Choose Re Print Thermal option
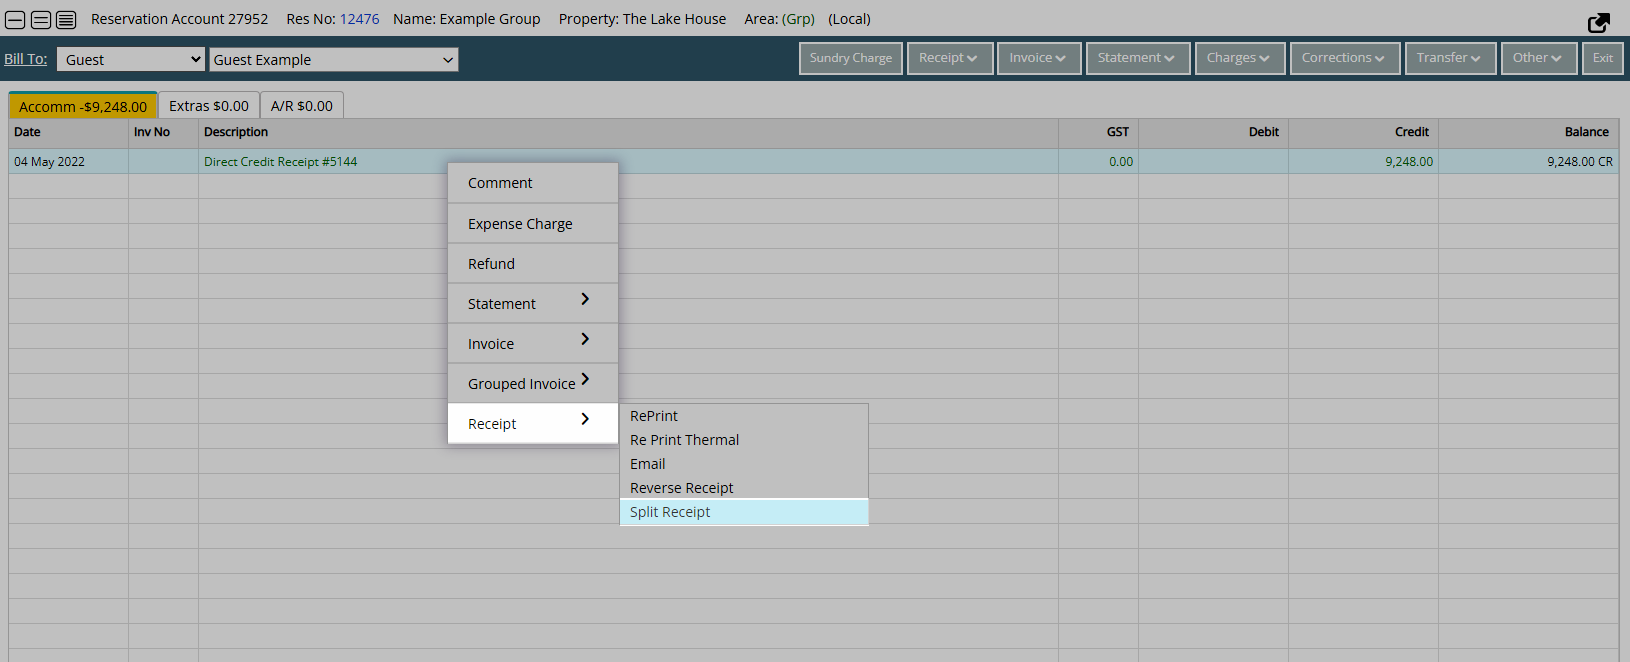The width and height of the screenshot is (1630, 662). [x=744, y=440]
